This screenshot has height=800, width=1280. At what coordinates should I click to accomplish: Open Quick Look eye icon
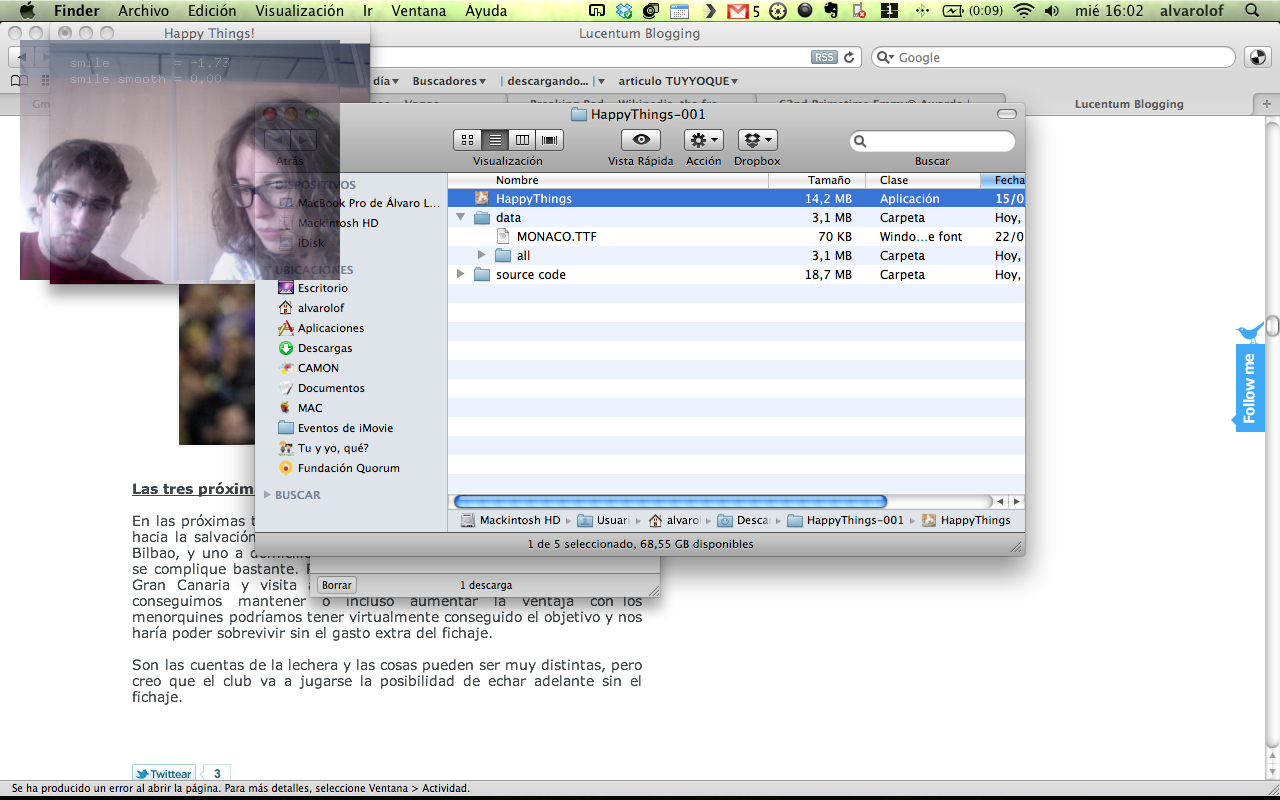[x=641, y=140]
